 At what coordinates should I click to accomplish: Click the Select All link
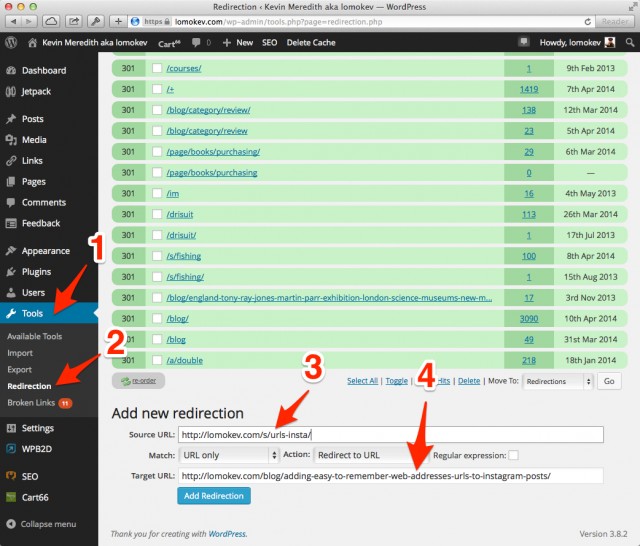pyautogui.click(x=362, y=381)
